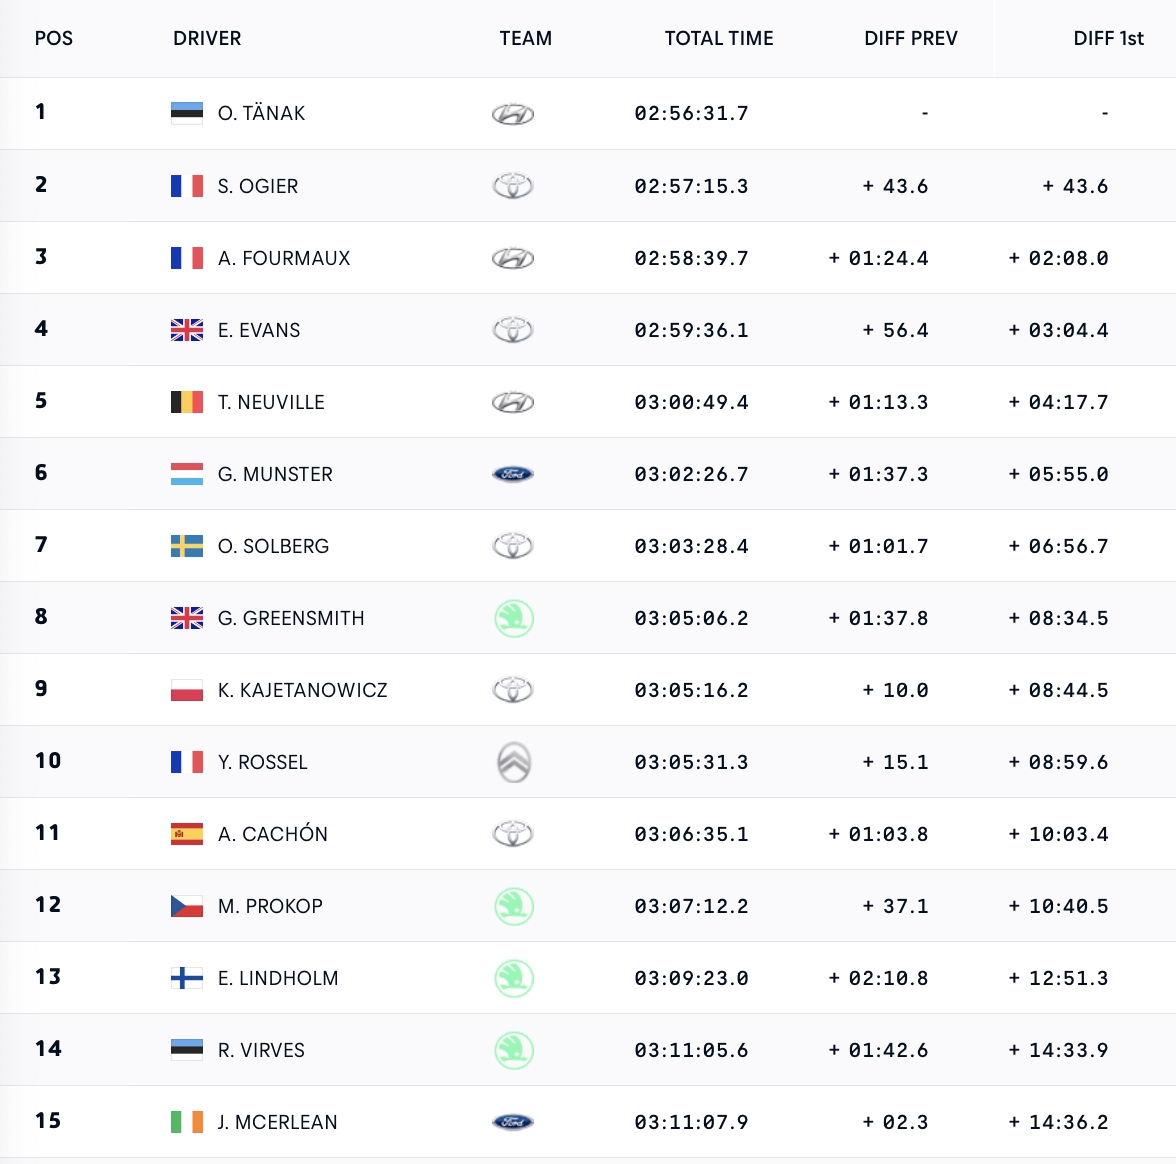Image resolution: width=1176 pixels, height=1164 pixels.
Task: Open driver A. Fourmaux's name link
Action: tap(284, 258)
